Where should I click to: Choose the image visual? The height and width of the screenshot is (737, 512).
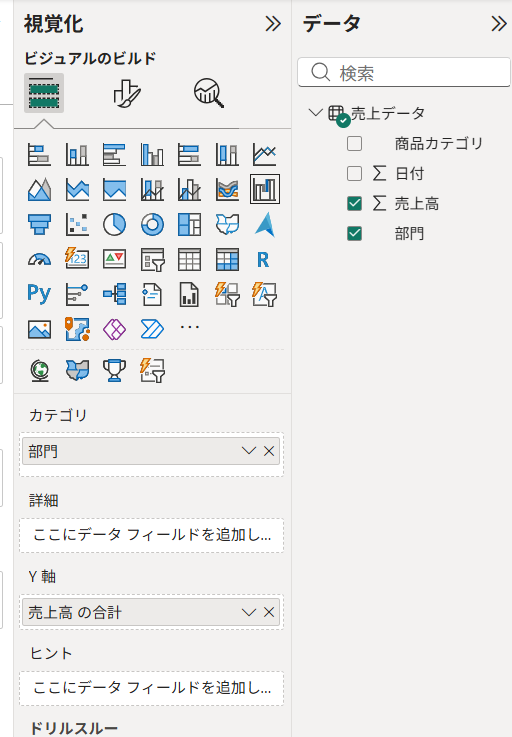(x=39, y=329)
